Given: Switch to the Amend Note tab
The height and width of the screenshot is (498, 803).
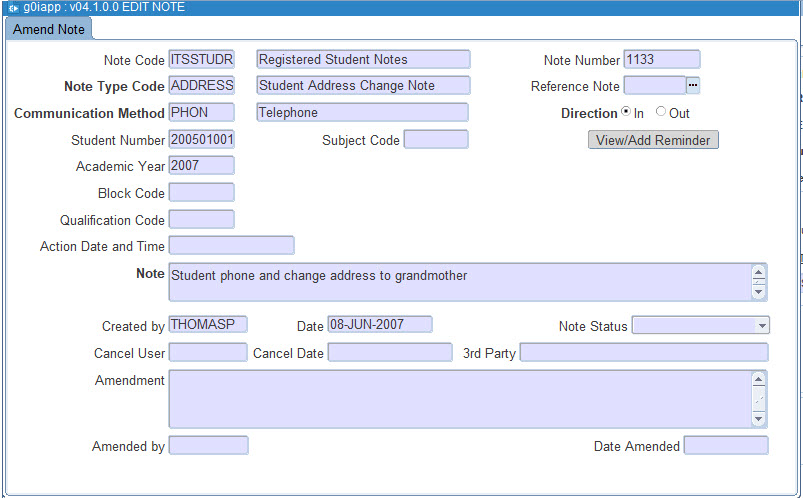Looking at the screenshot, I should click(48, 30).
